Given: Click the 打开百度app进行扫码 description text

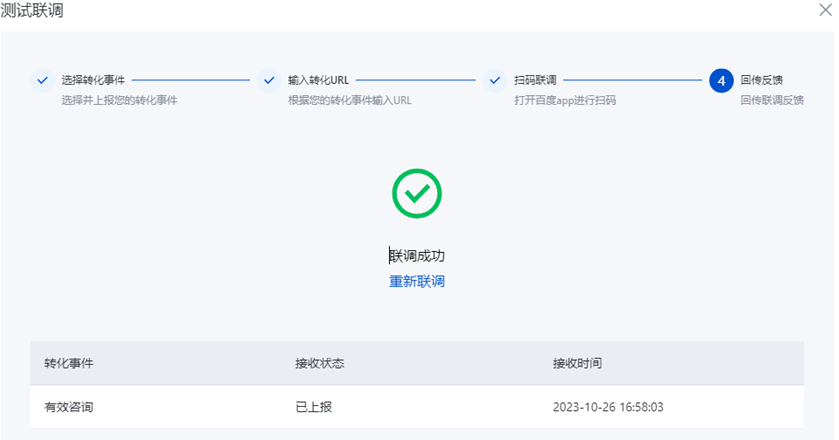Looking at the screenshot, I should [565, 100].
